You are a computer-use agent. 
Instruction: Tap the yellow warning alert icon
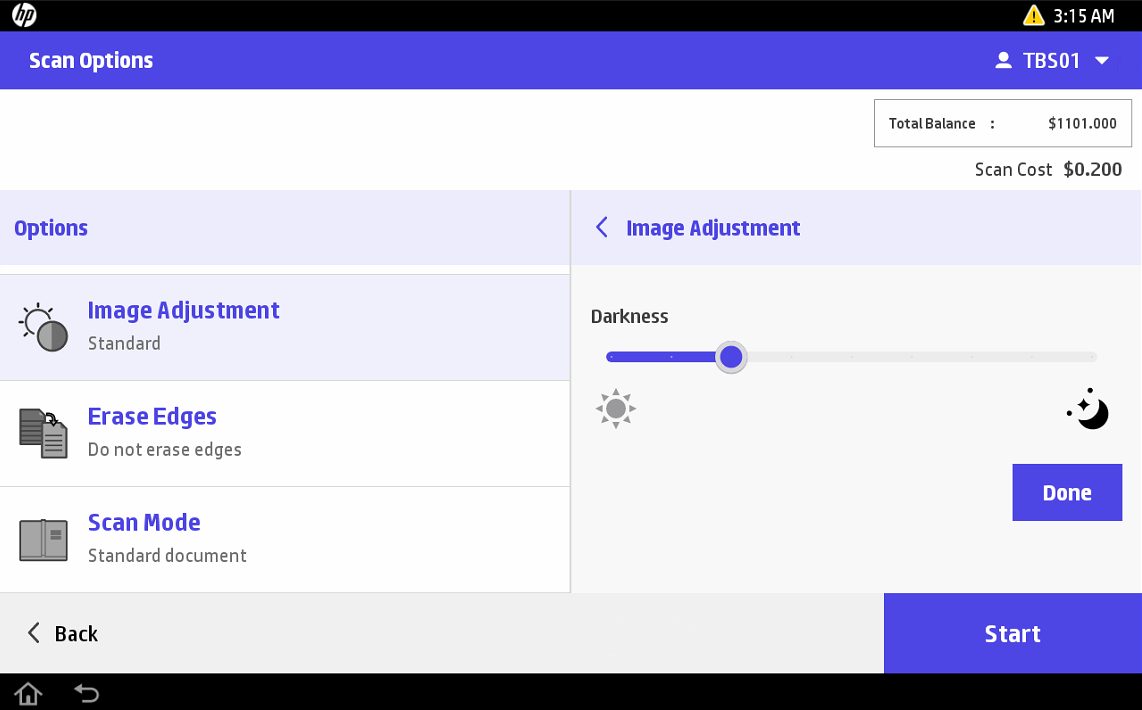1033,15
